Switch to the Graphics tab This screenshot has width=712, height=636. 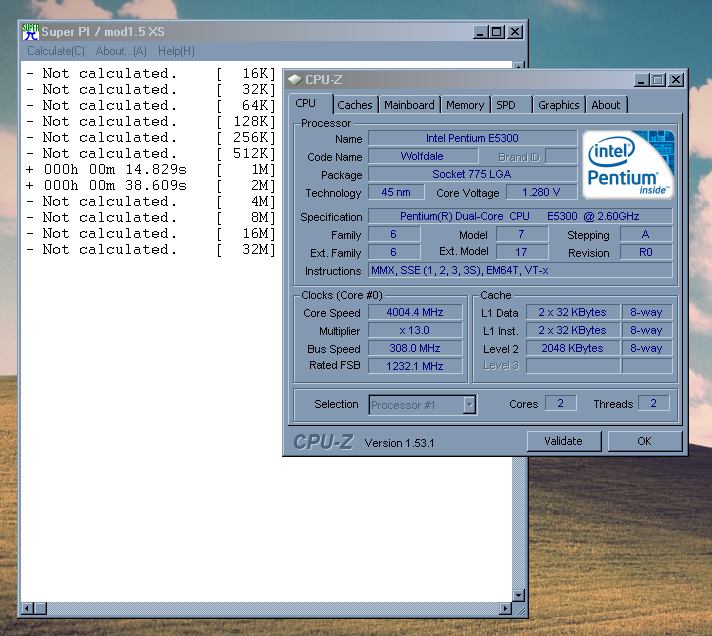(559, 105)
